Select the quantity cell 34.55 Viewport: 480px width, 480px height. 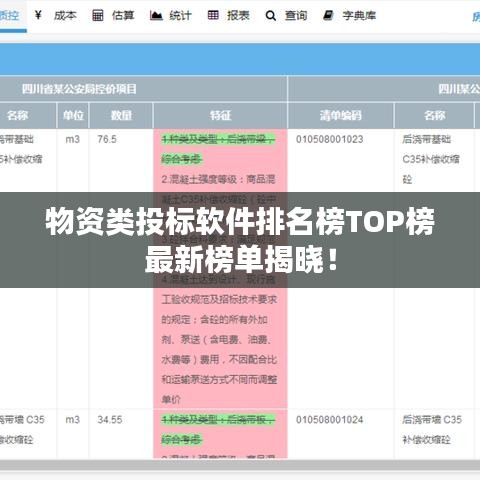[110, 419]
